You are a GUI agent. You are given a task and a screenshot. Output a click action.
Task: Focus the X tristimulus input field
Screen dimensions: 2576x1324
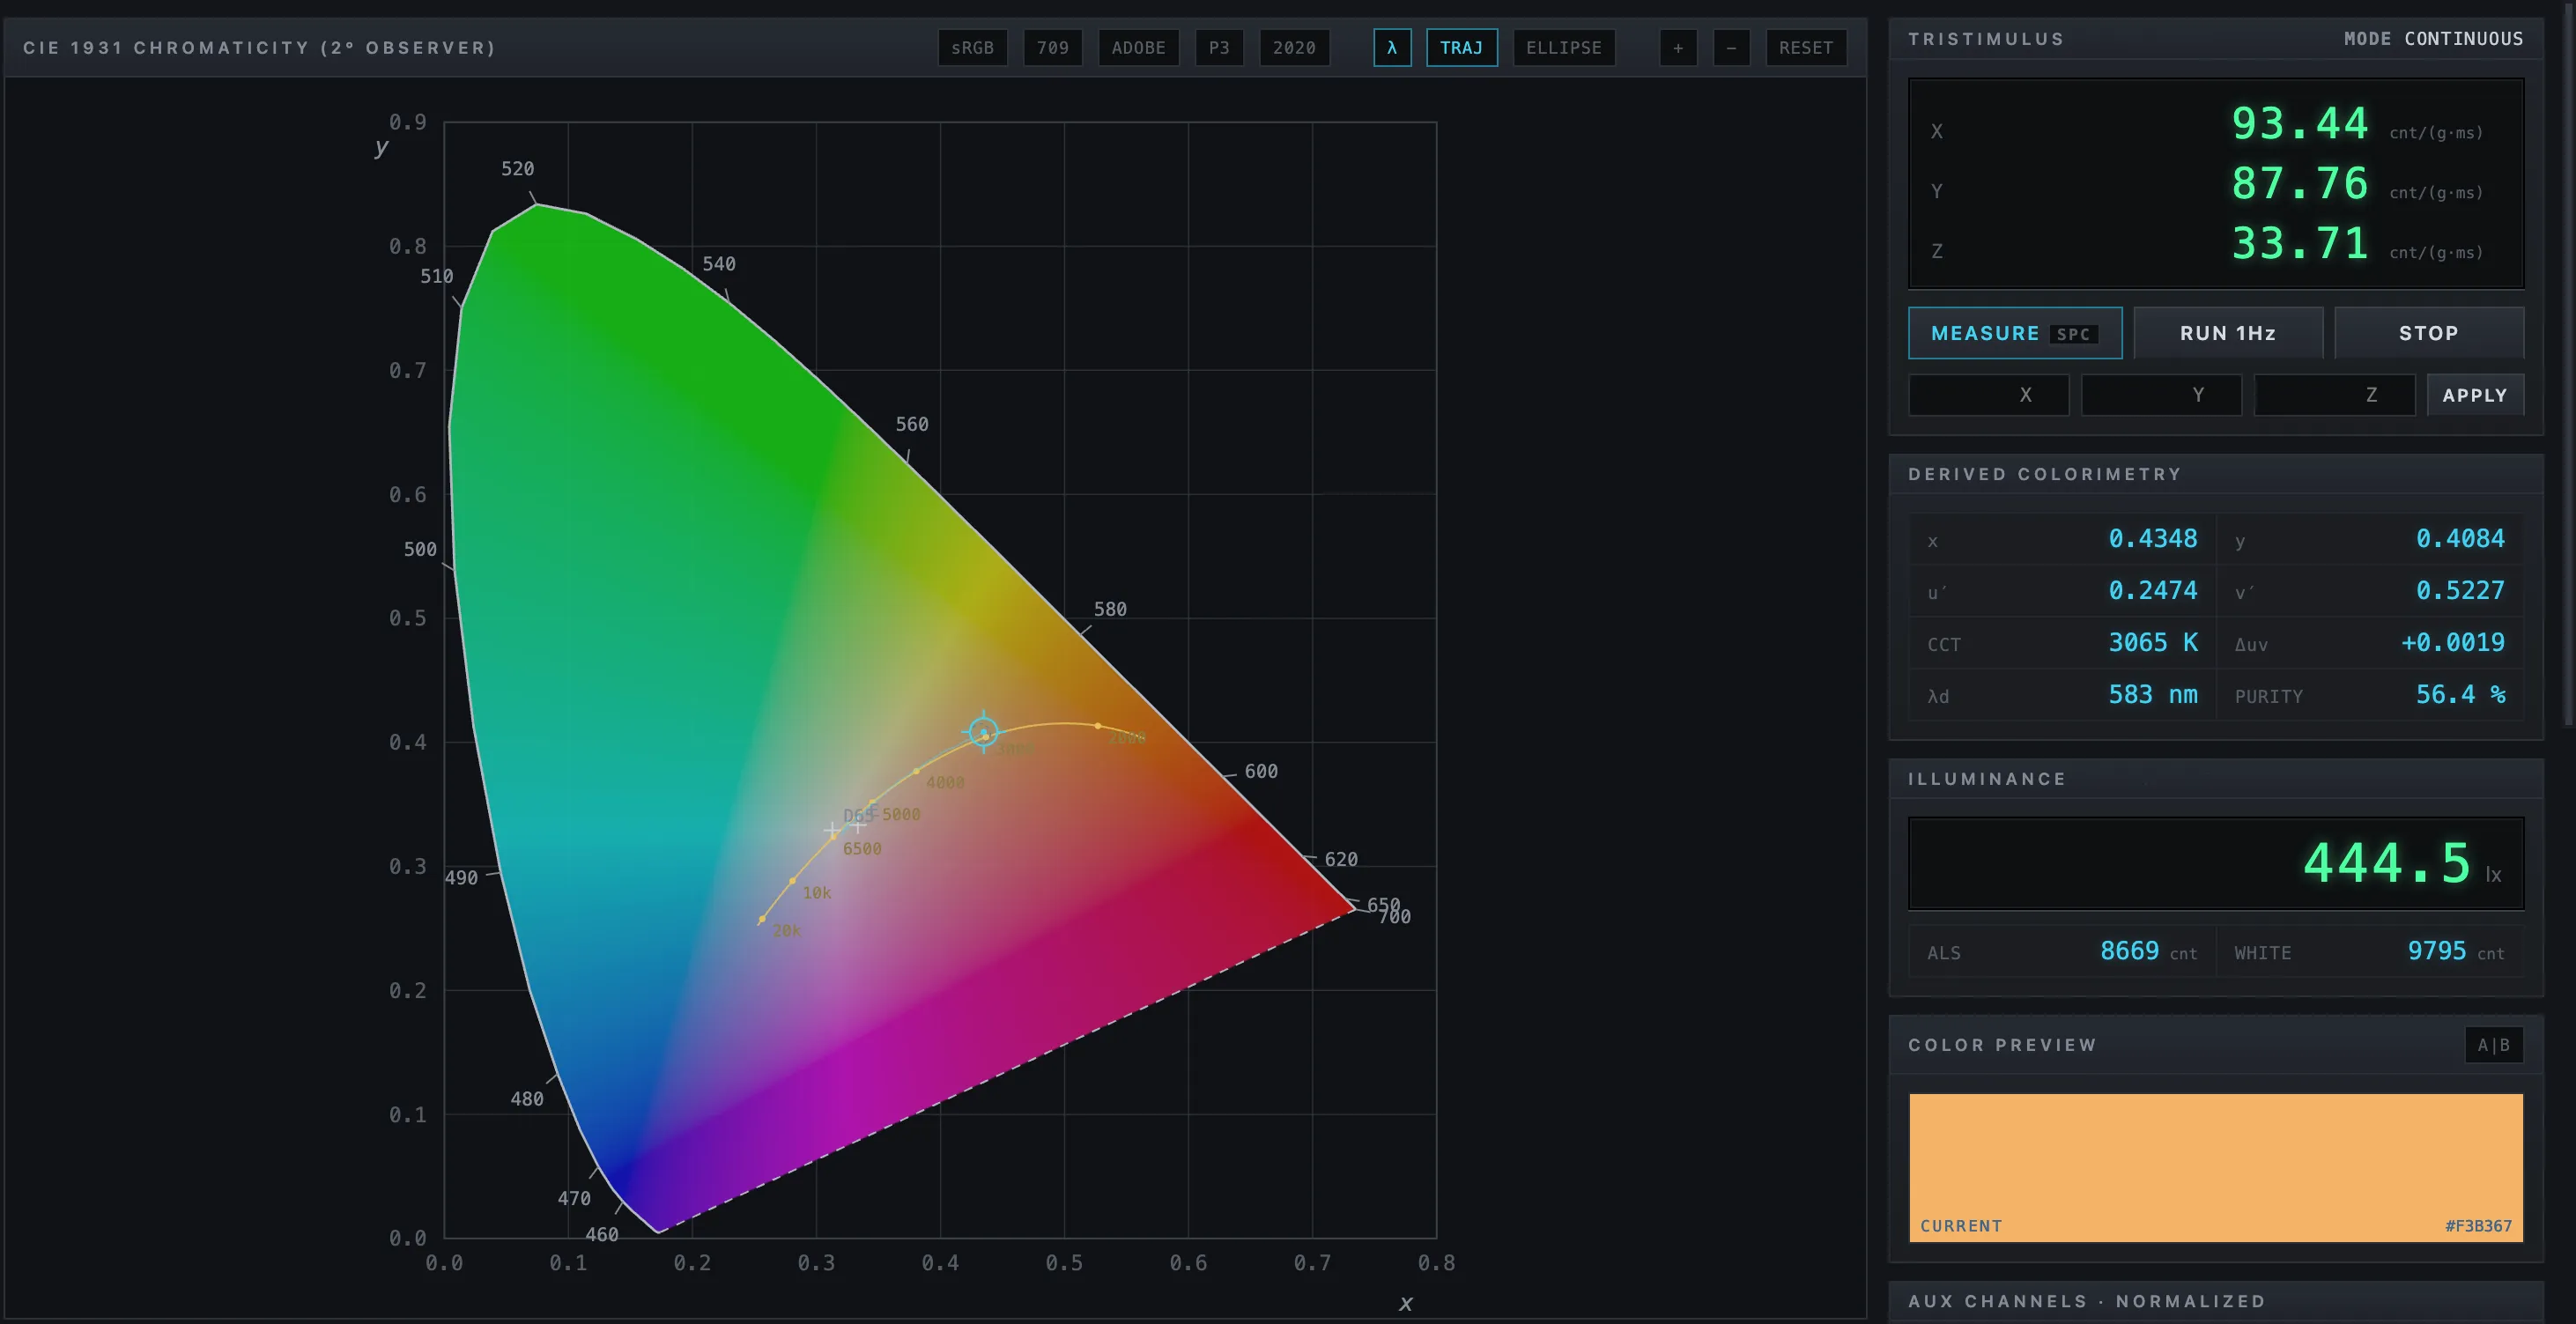coord(1988,395)
